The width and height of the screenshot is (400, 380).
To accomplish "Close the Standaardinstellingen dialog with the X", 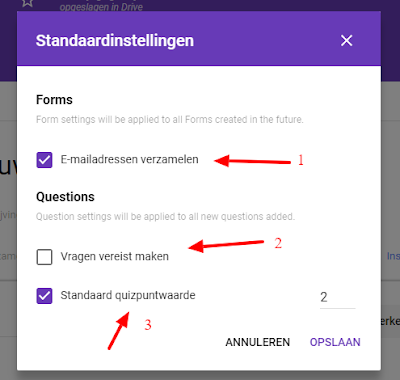I will point(346,41).
